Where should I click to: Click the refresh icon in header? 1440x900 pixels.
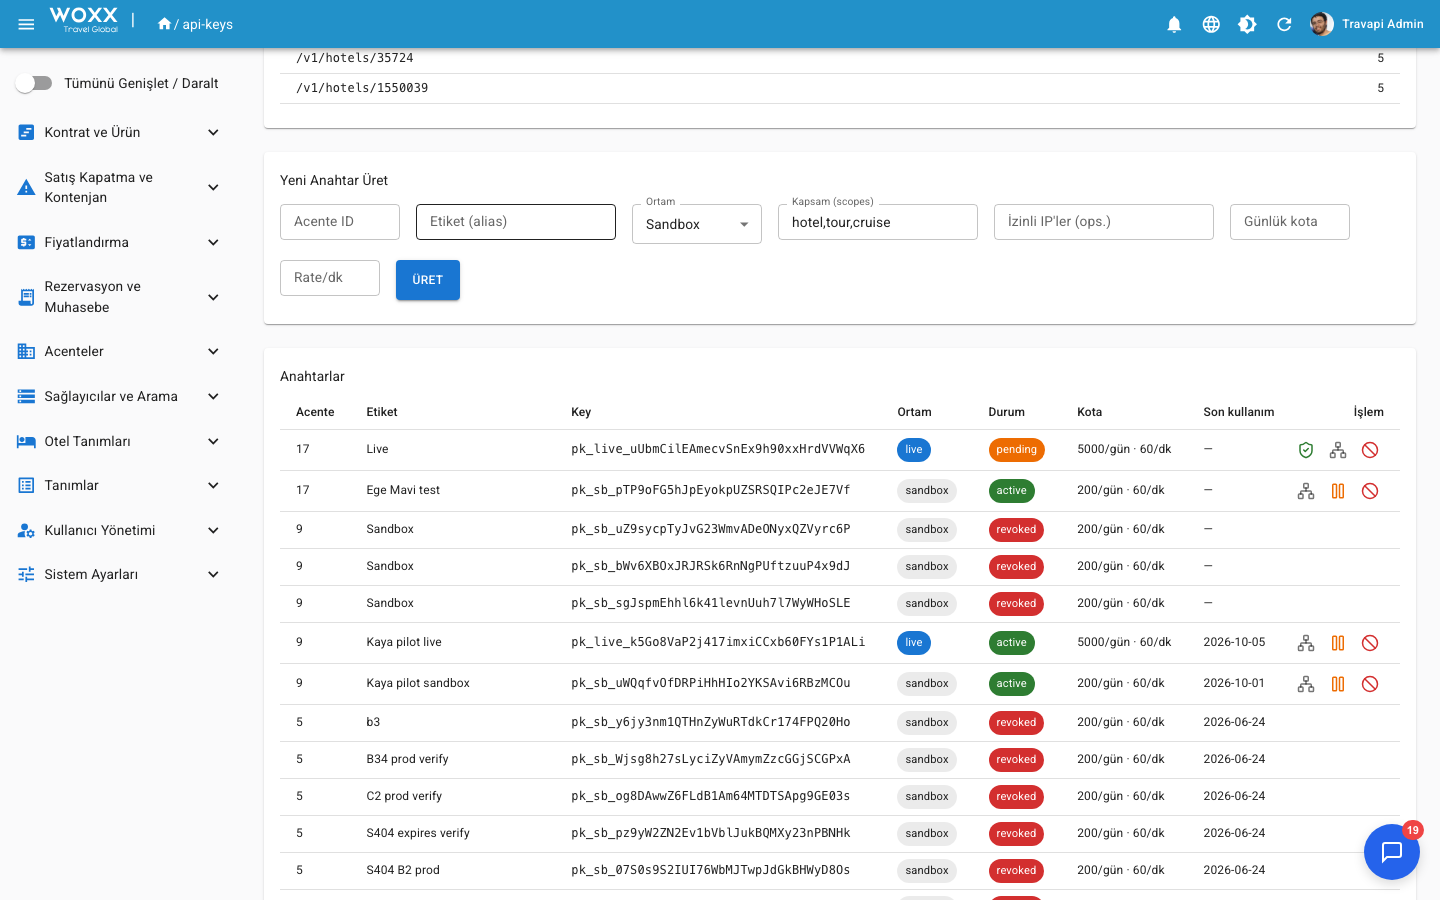click(x=1284, y=24)
